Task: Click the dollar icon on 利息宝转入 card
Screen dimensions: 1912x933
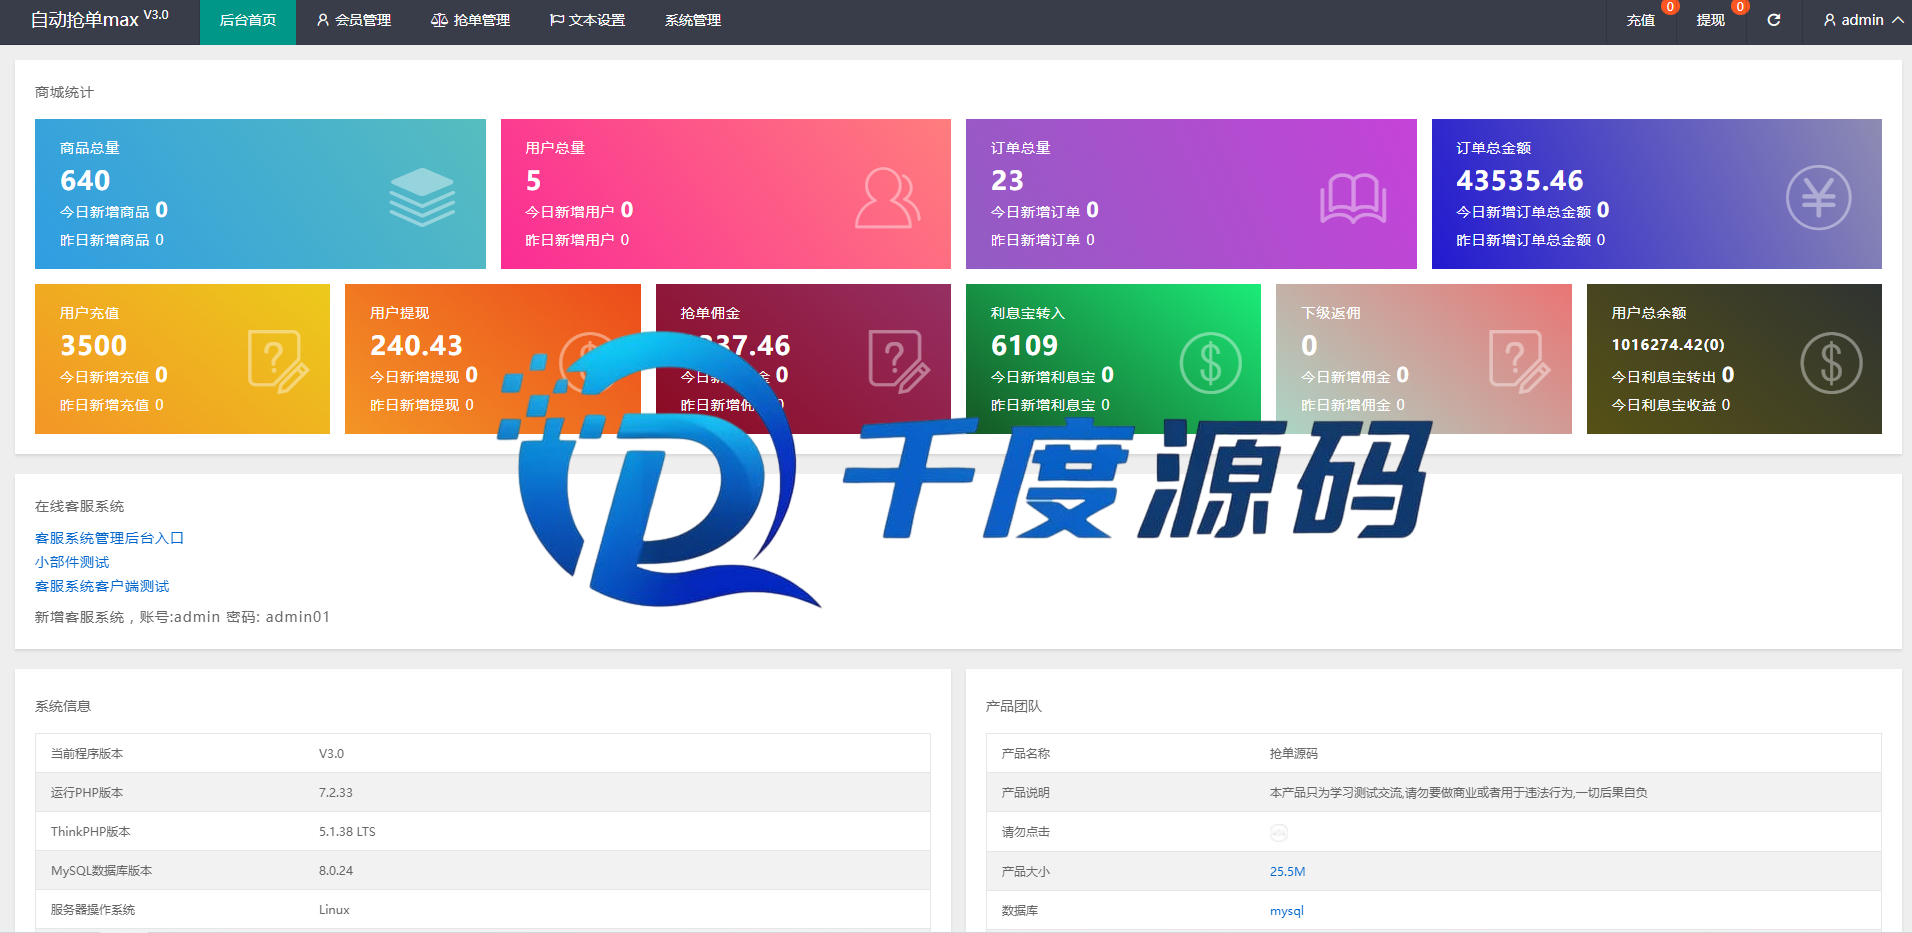Action: 1210,362
